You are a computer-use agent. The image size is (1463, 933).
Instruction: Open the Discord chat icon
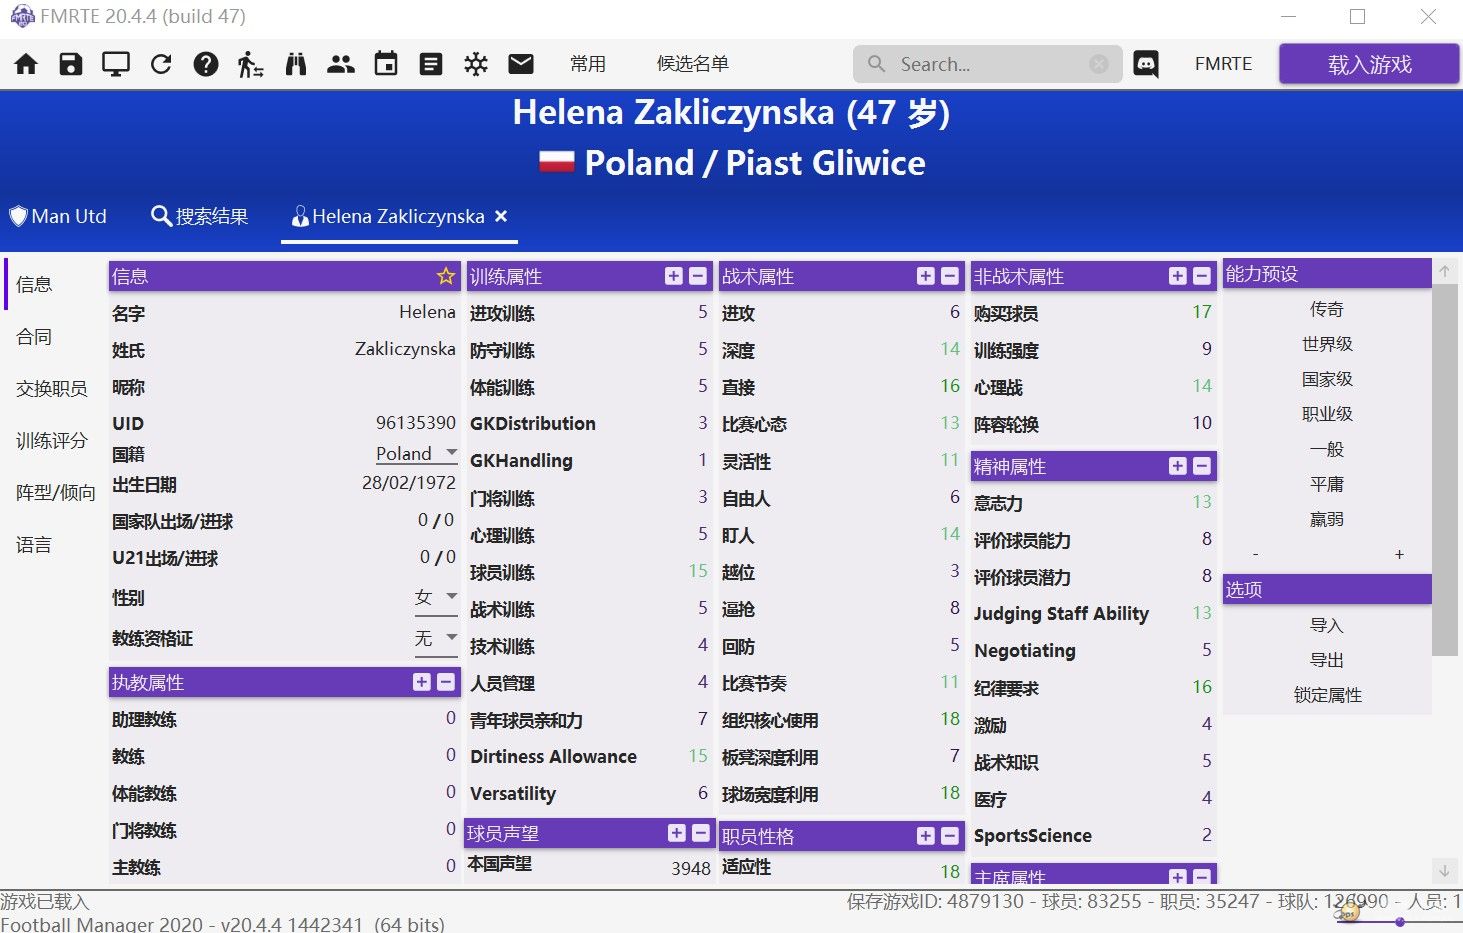(1146, 64)
